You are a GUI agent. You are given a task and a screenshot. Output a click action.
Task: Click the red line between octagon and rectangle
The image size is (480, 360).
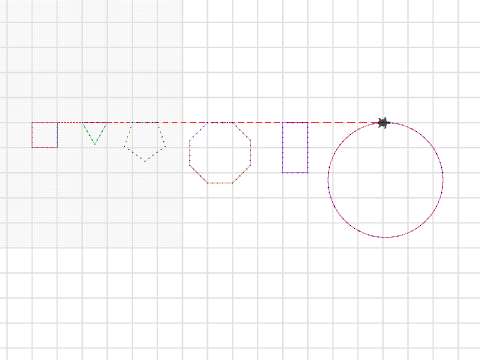257,123
